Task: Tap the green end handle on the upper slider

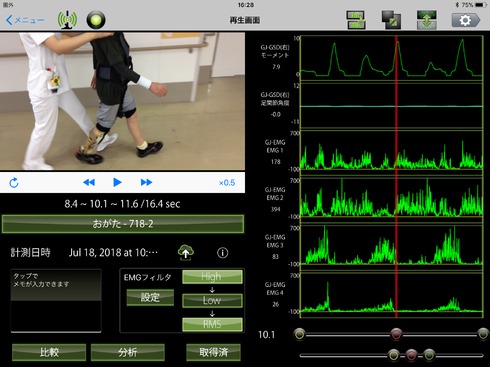Action: point(483,334)
